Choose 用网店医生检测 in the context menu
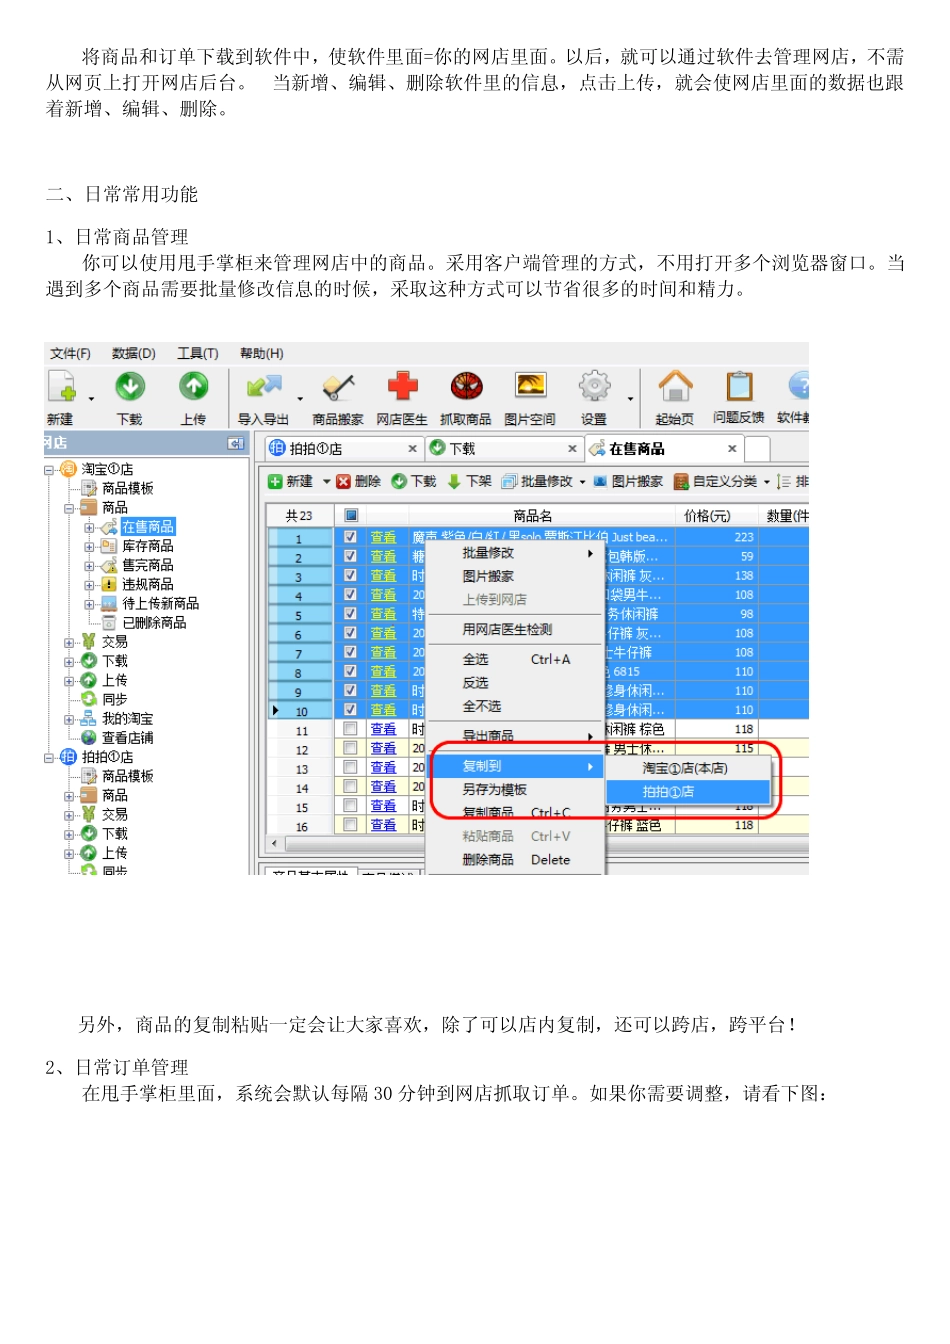The height and width of the screenshot is (1344, 950). pyautogui.click(x=516, y=629)
